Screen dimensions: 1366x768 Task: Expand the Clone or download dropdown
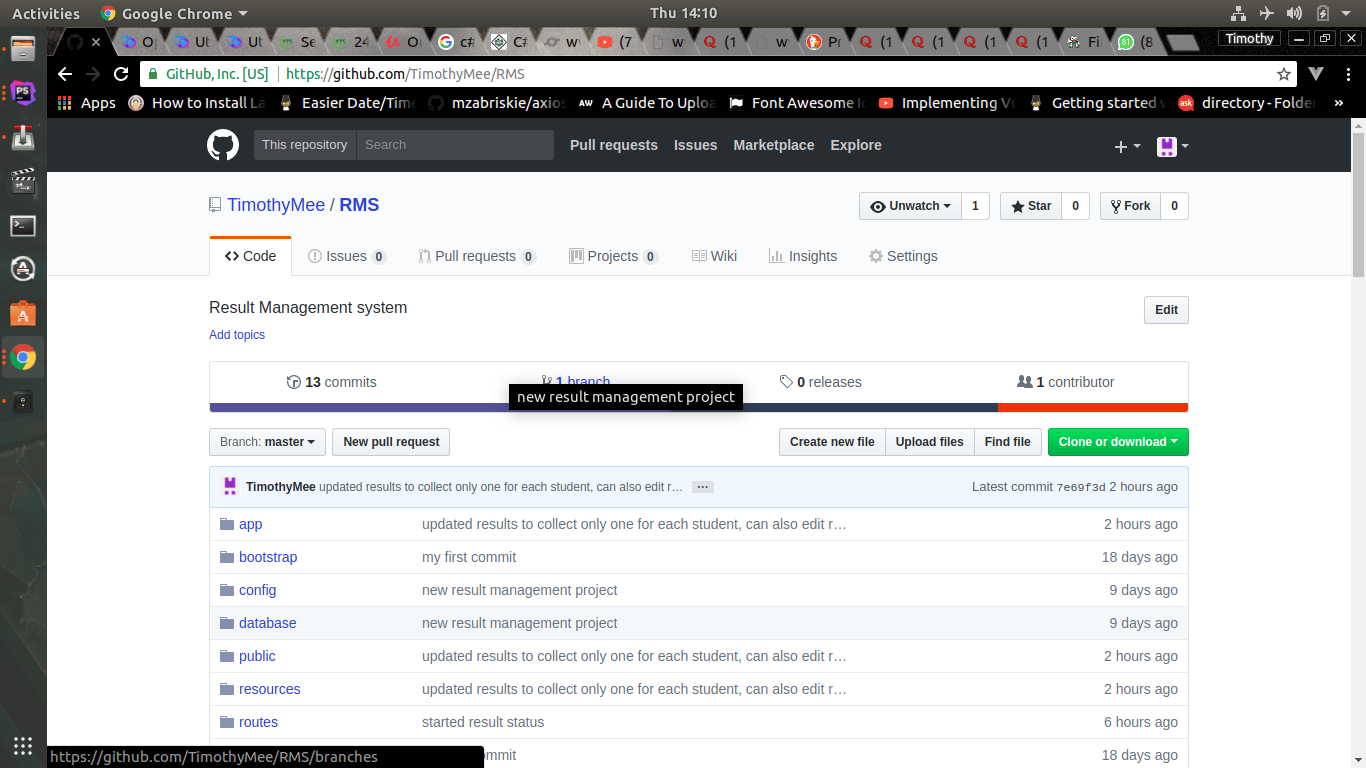click(1117, 441)
